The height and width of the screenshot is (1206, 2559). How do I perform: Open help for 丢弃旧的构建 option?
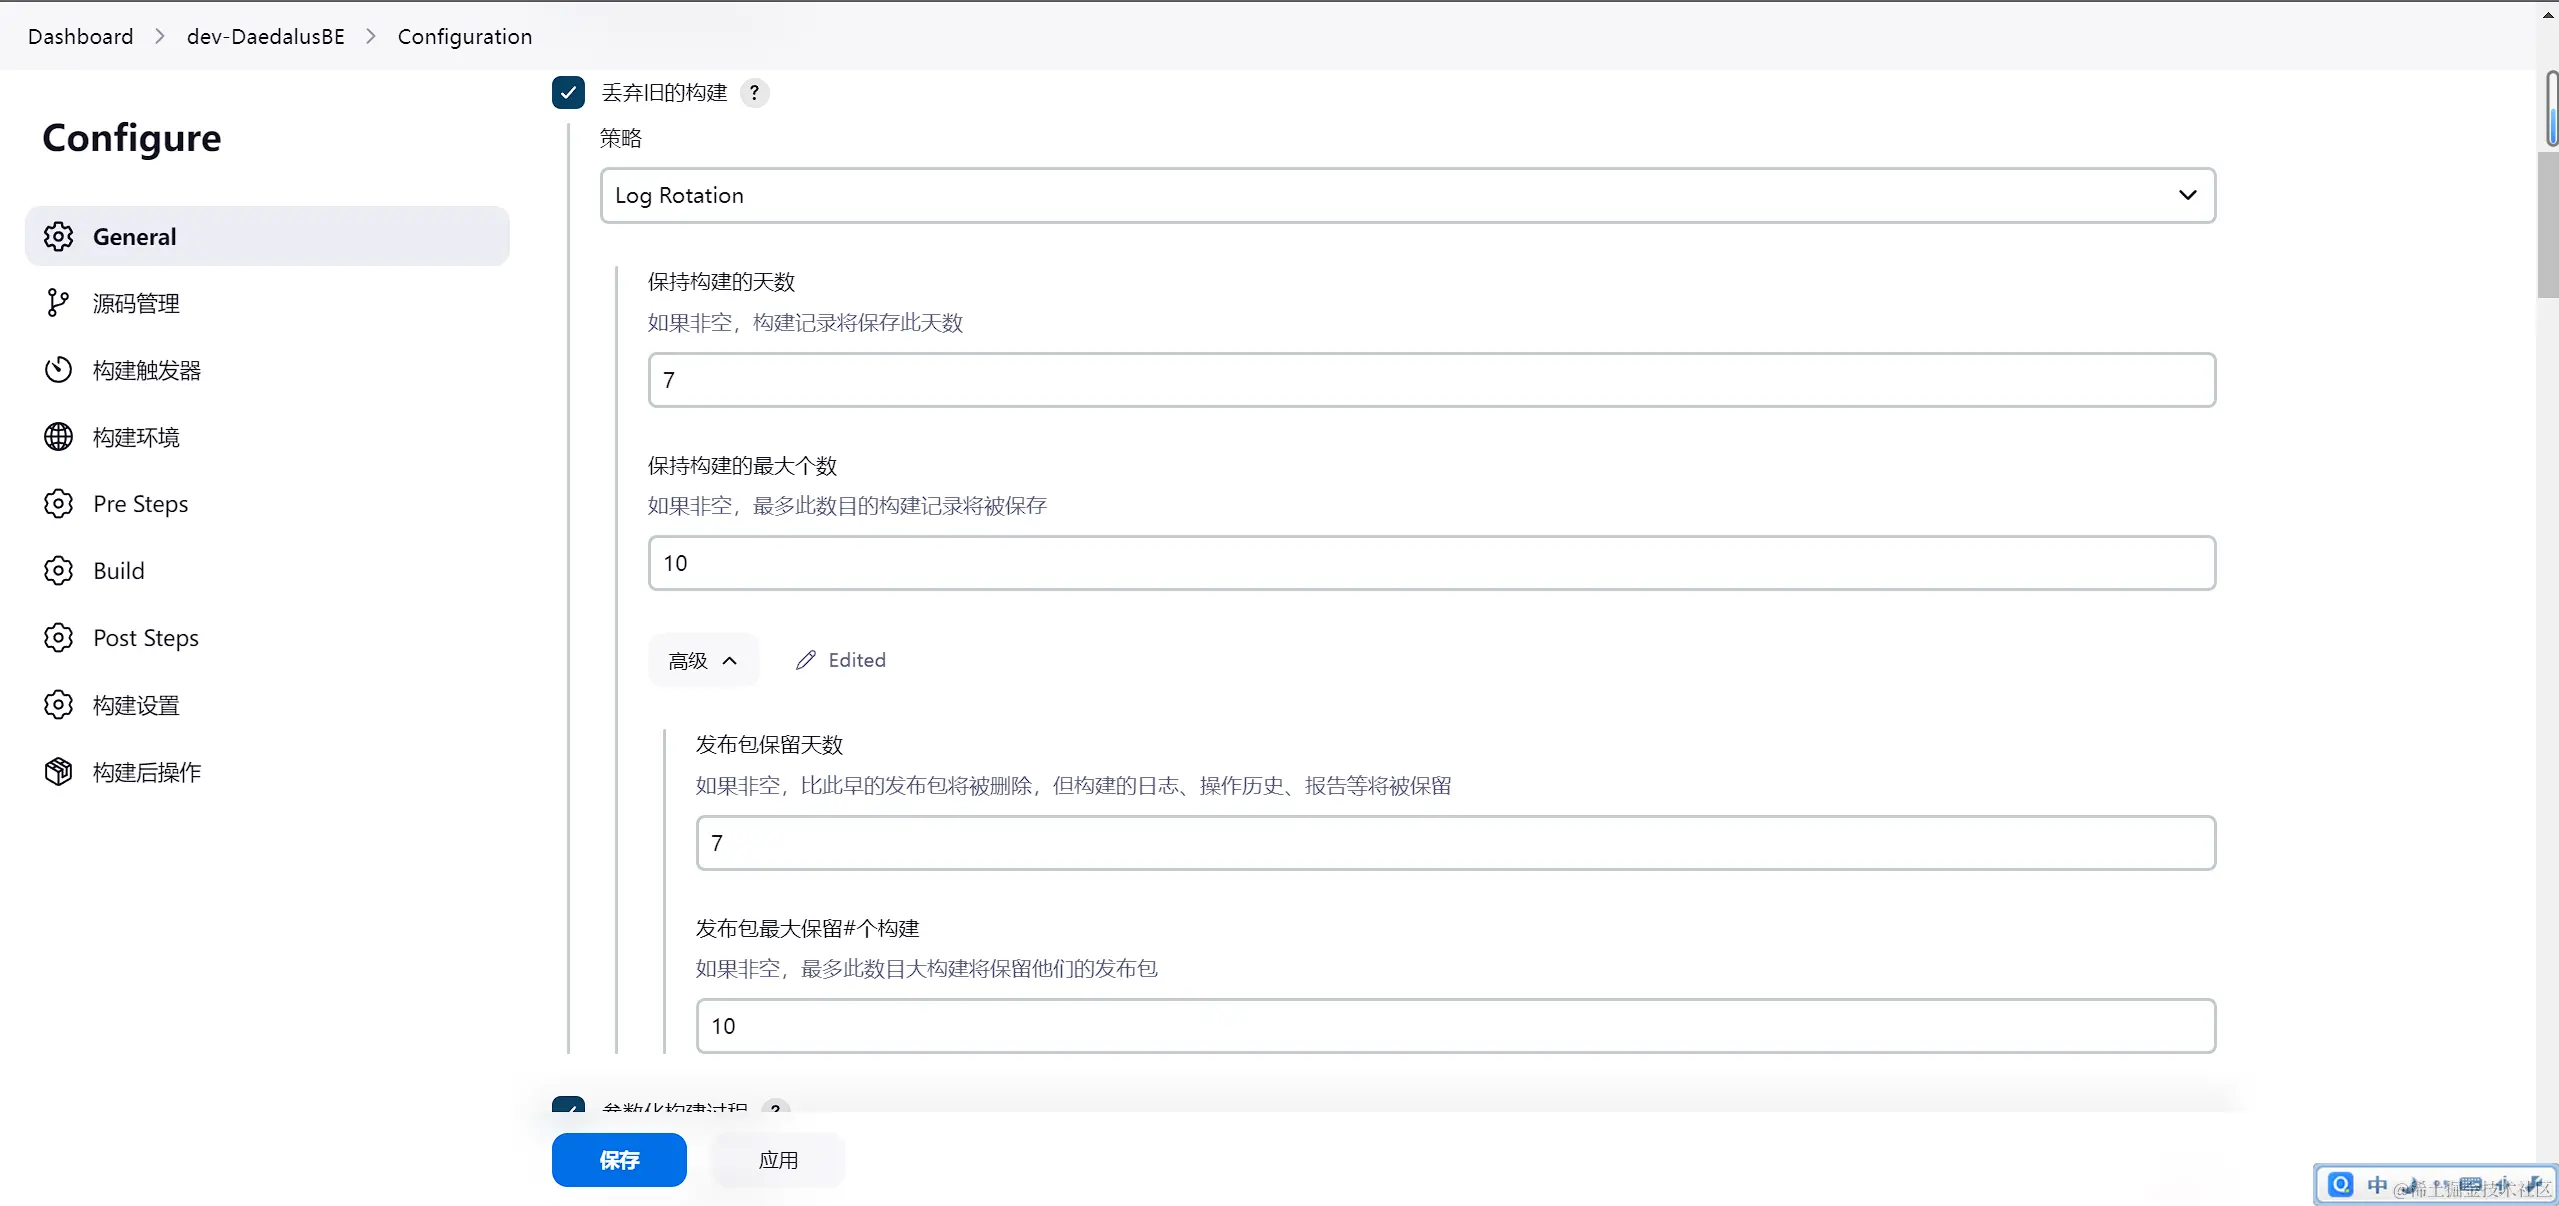tap(755, 93)
